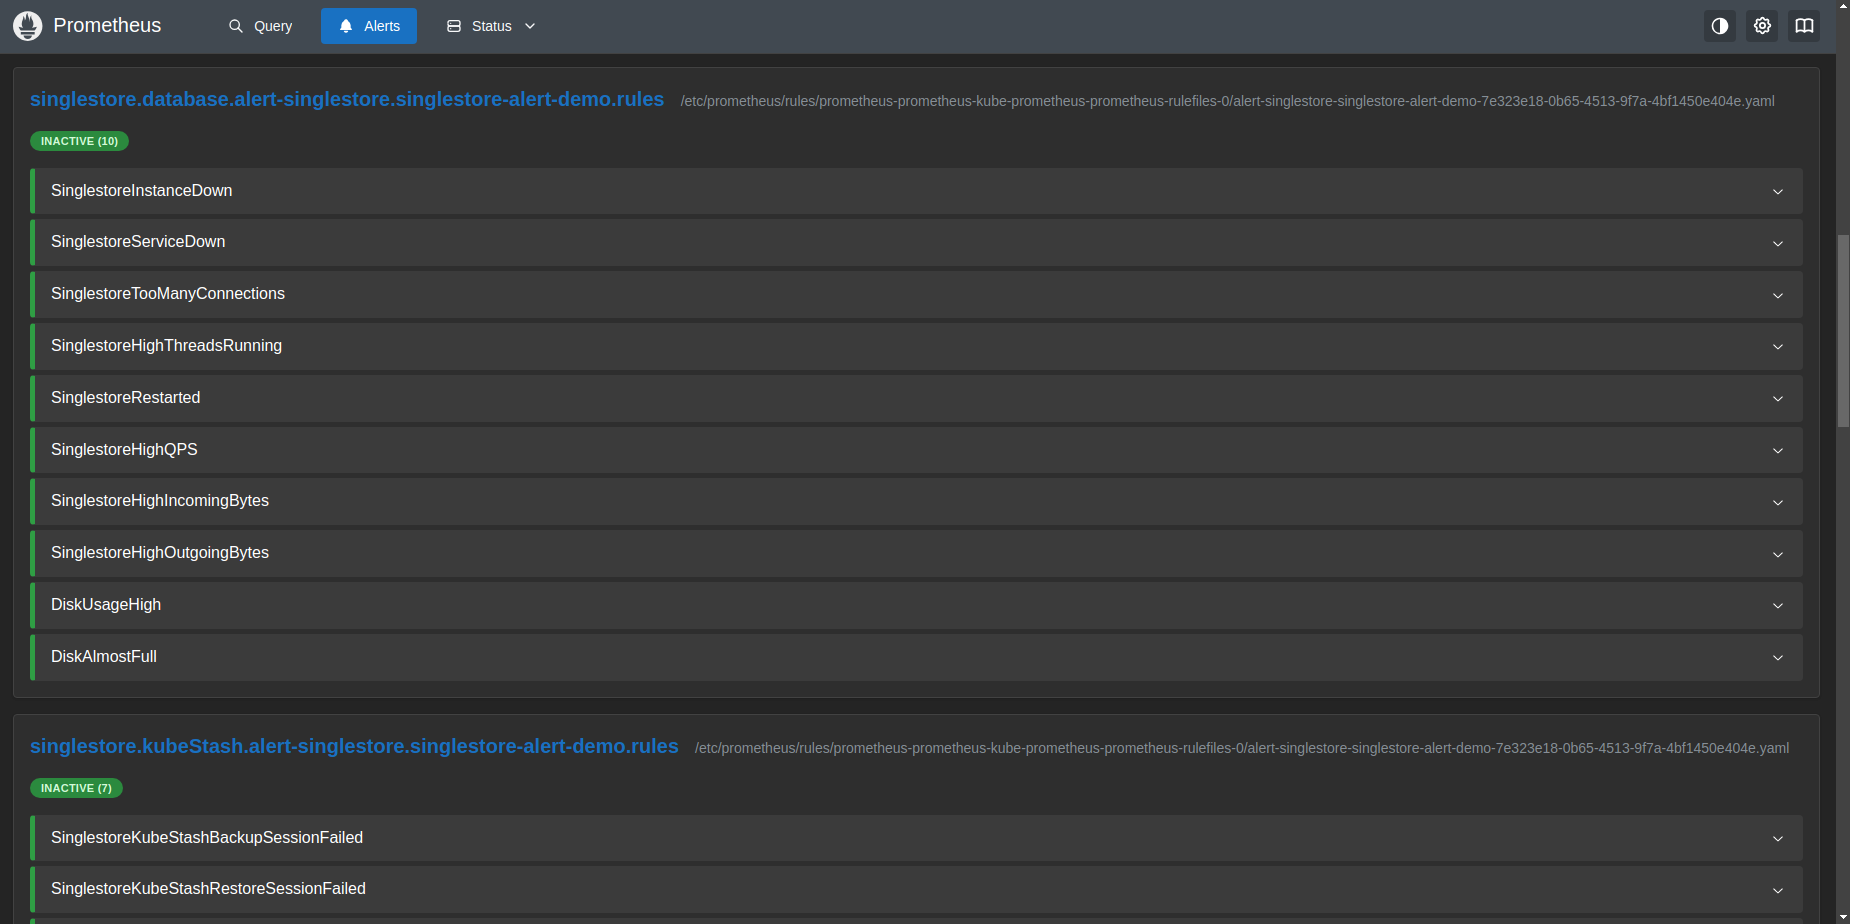
Task: Select SinglestoreKubeStashRestoreSessionFailed rule name
Action: [x=208, y=888]
